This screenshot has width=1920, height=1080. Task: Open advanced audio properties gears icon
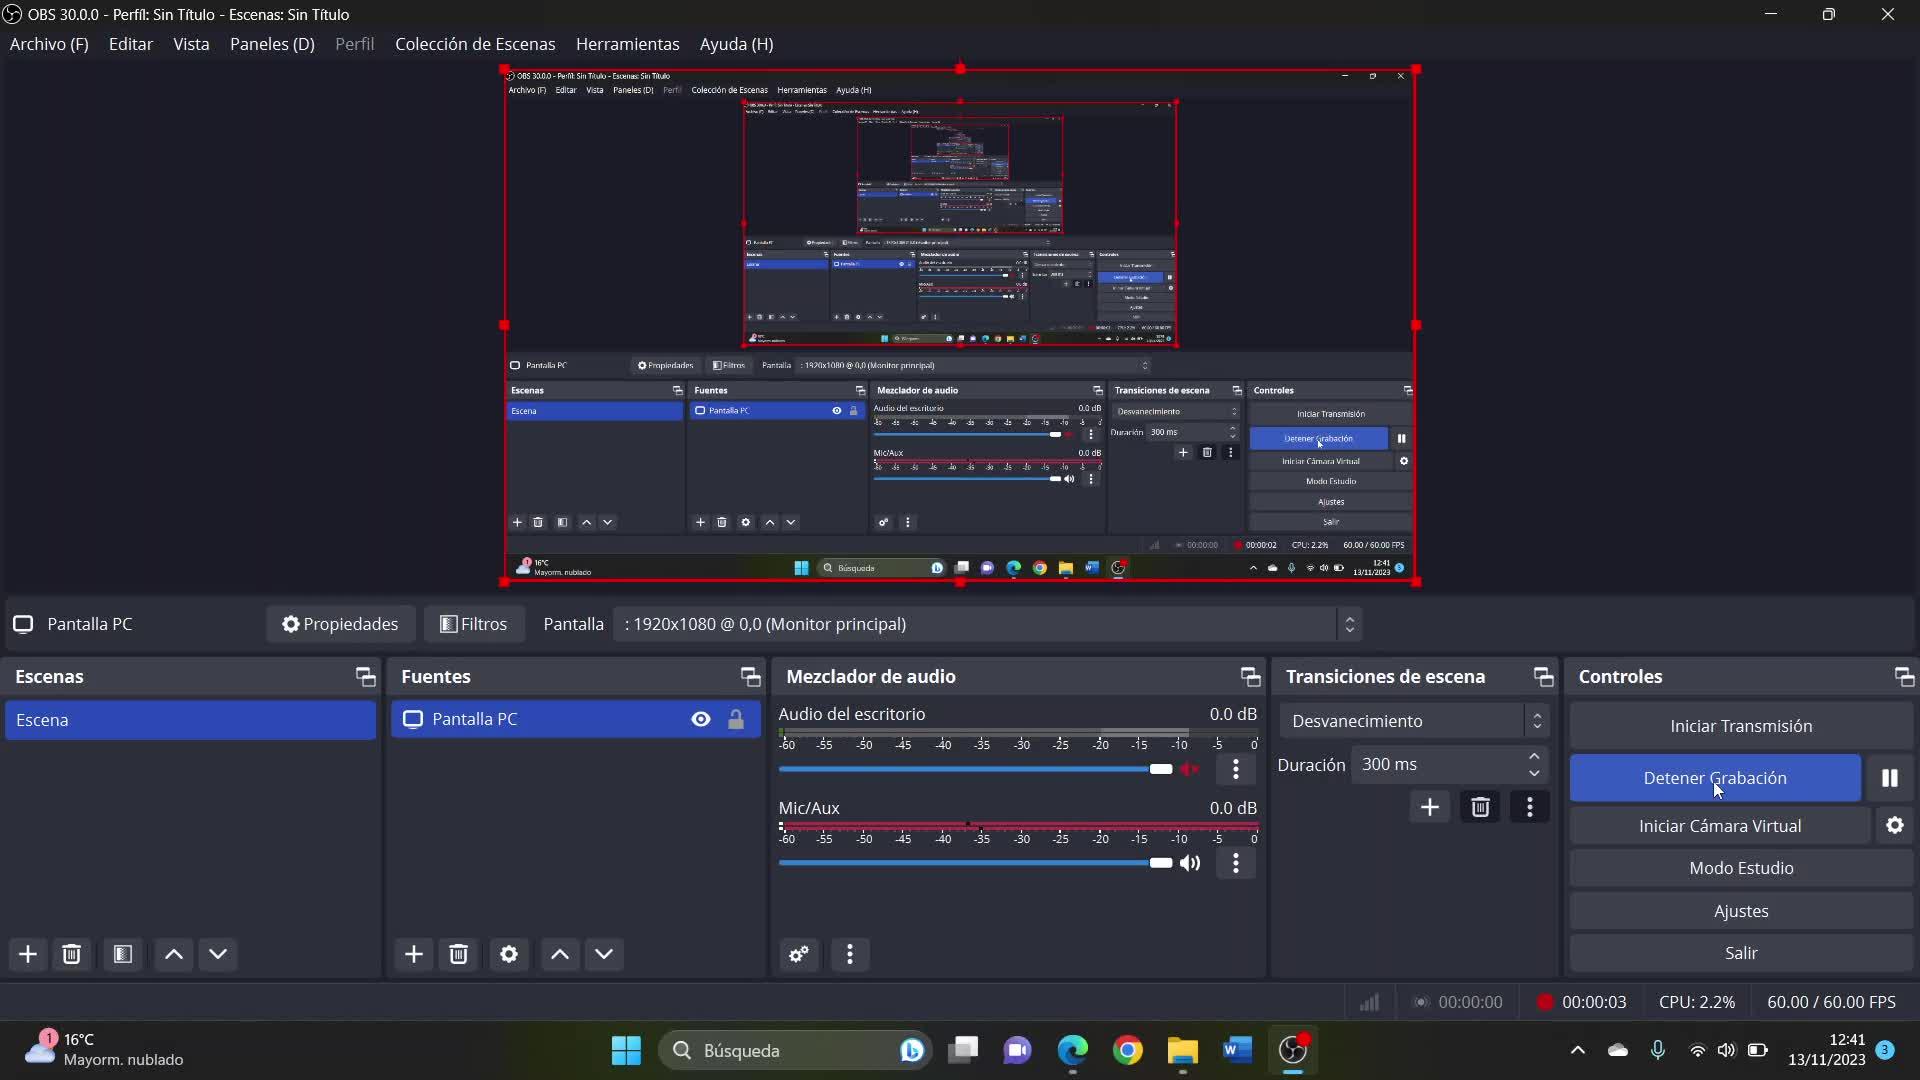[x=798, y=954]
